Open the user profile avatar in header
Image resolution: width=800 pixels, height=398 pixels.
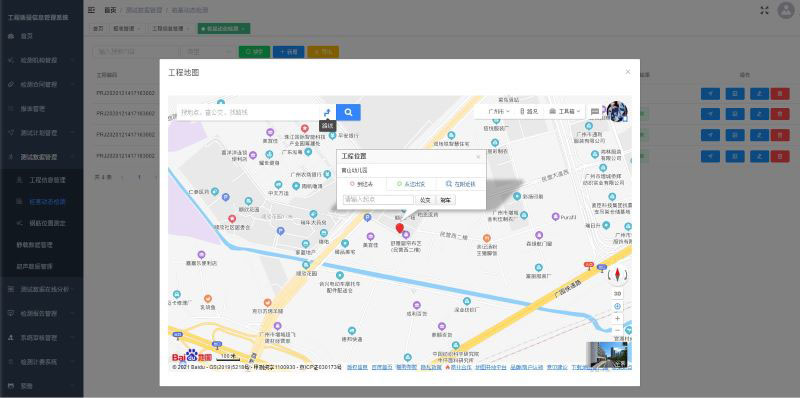point(786,10)
